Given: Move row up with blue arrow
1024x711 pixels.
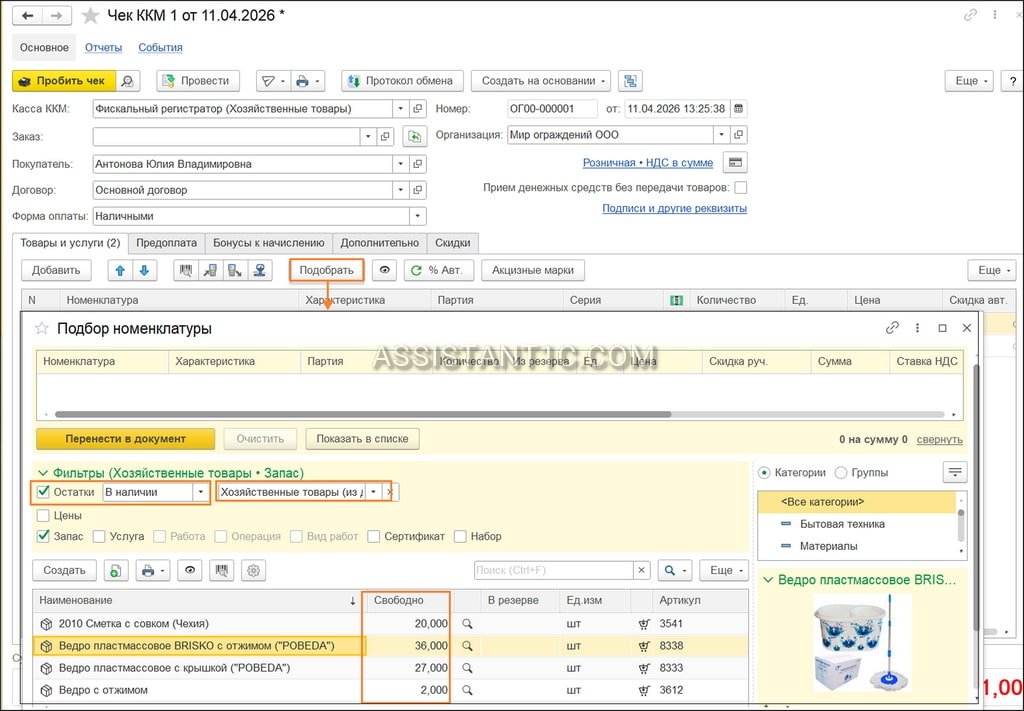Looking at the screenshot, I should tap(120, 270).
